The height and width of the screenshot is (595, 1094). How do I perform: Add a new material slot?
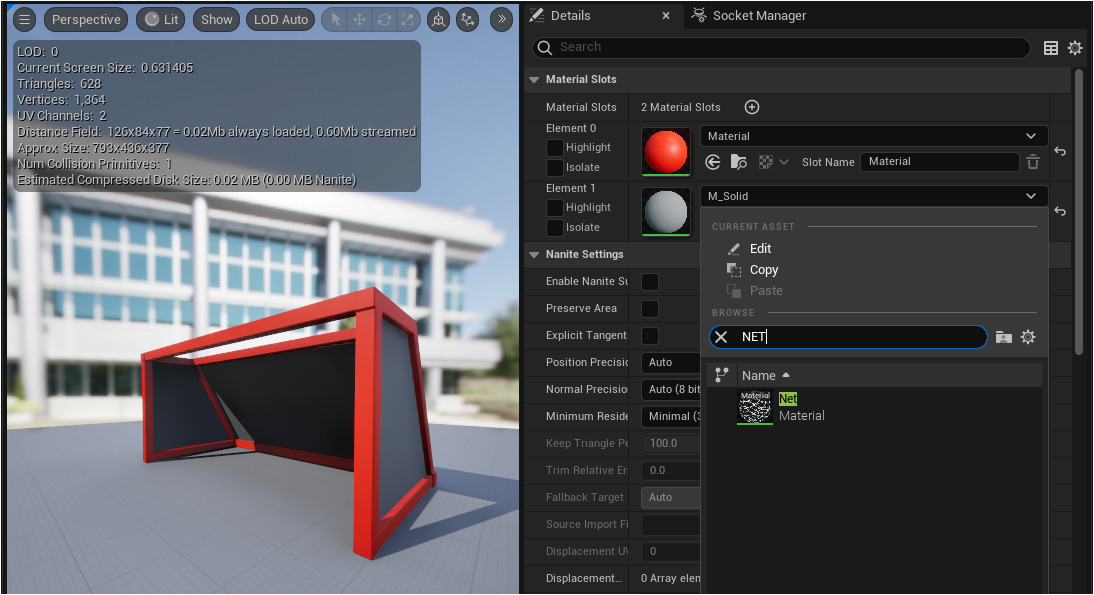pos(751,107)
